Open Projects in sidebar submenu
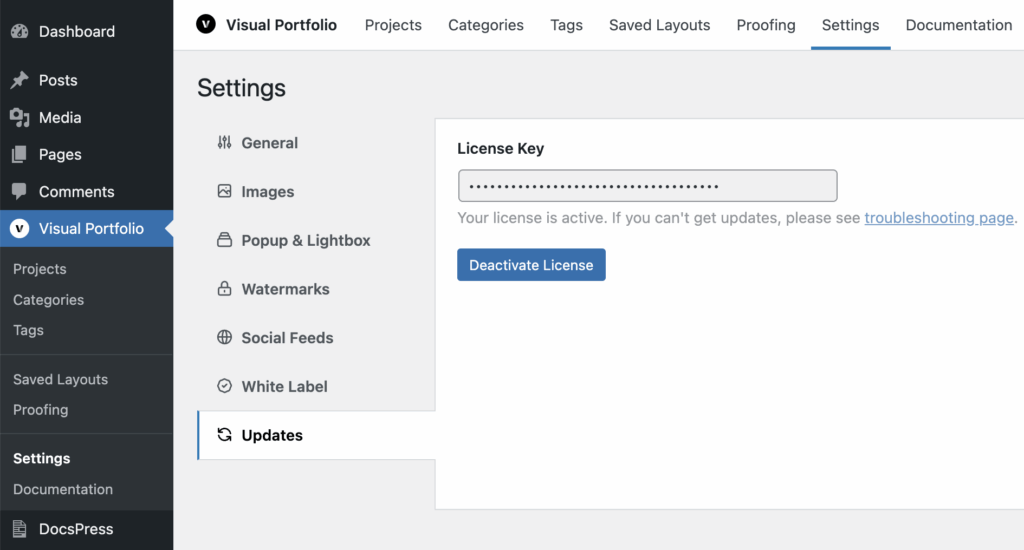This screenshot has width=1024, height=550. 40,268
